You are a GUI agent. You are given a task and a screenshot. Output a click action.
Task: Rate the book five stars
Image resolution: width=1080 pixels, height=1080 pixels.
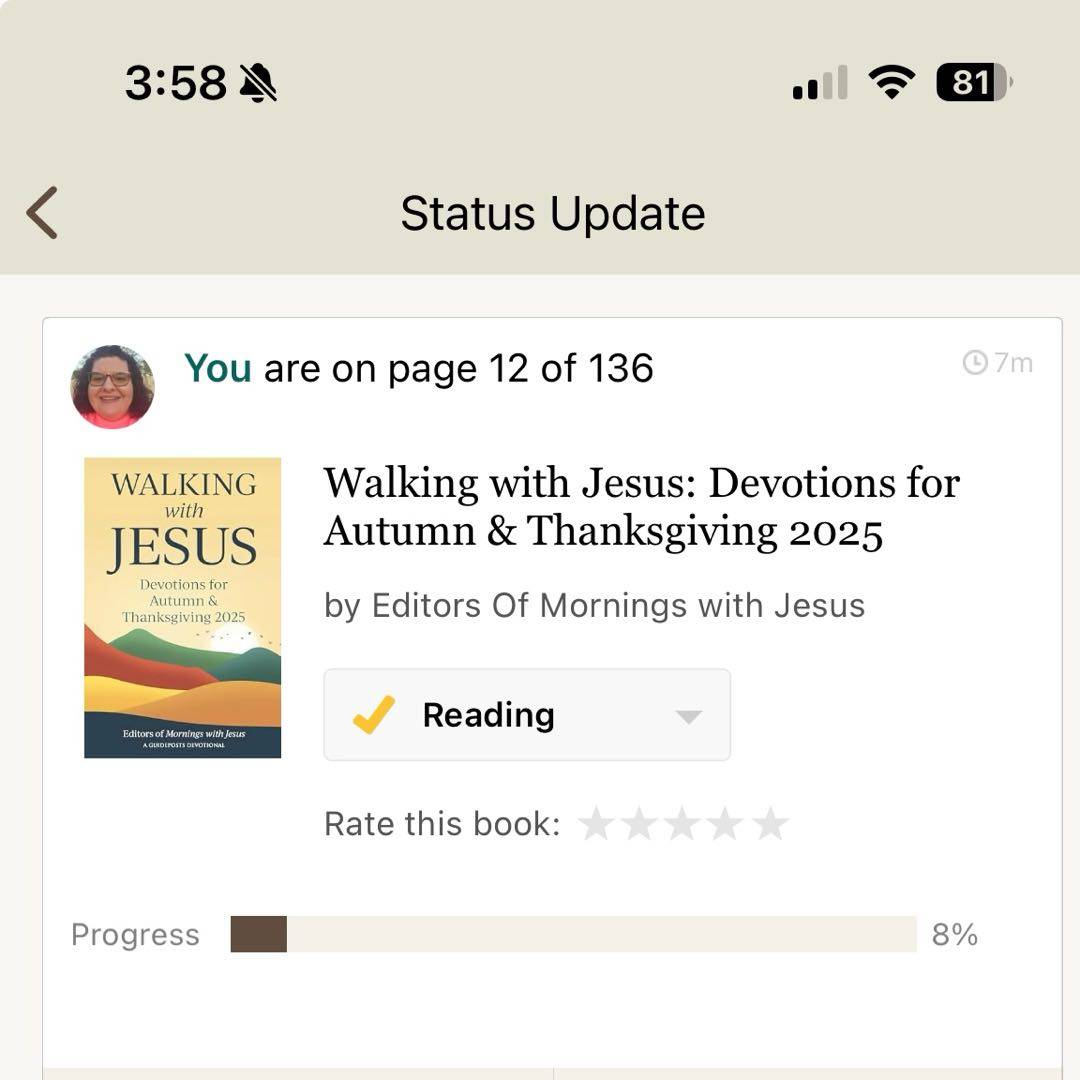coord(770,824)
